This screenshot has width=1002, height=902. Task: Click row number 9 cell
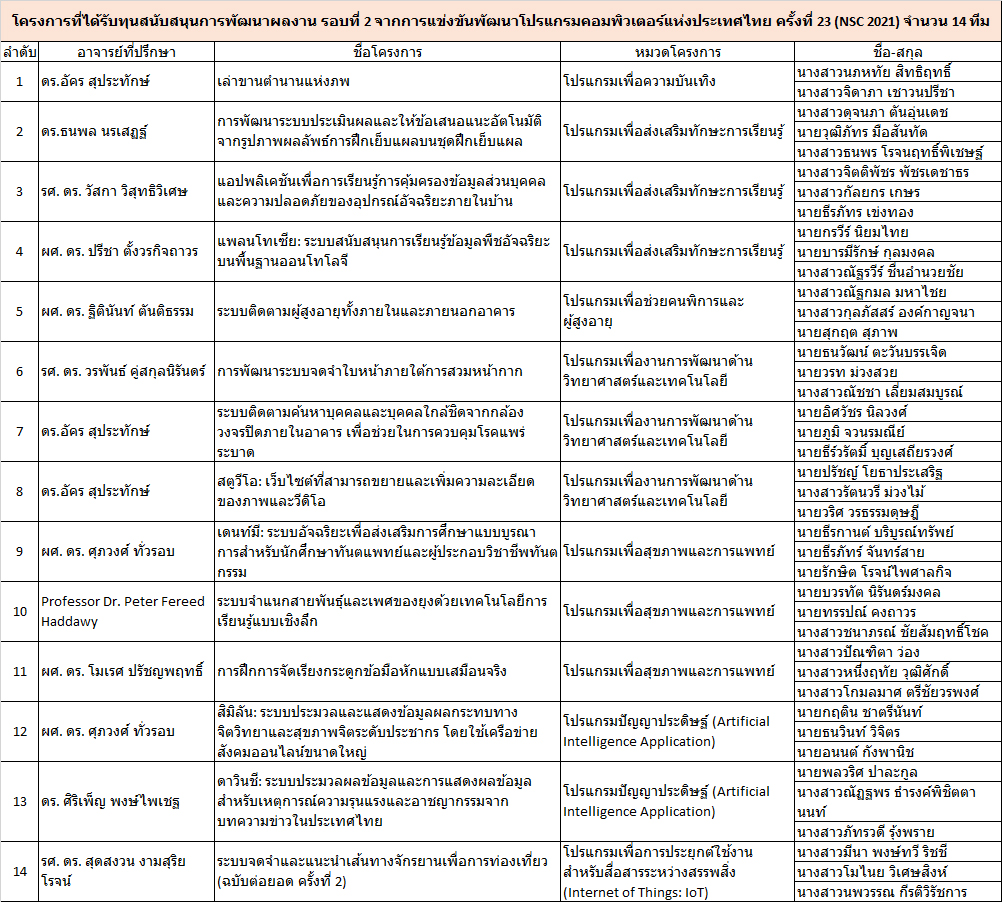point(18,551)
